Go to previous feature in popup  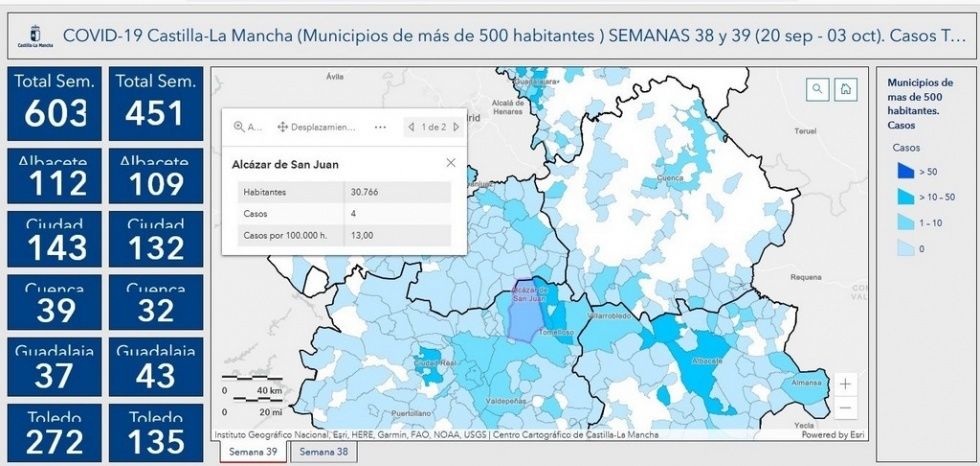[x=410, y=127]
